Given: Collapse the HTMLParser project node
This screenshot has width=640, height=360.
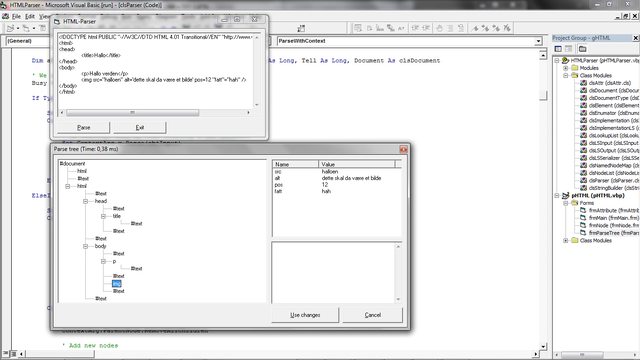Looking at the screenshot, I should [557, 60].
